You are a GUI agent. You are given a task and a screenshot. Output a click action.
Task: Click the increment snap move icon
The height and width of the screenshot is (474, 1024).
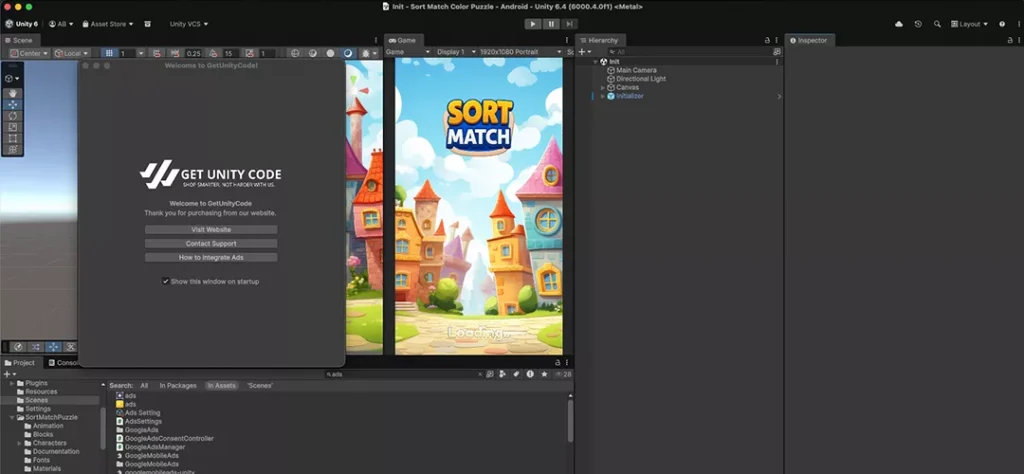click(175, 54)
